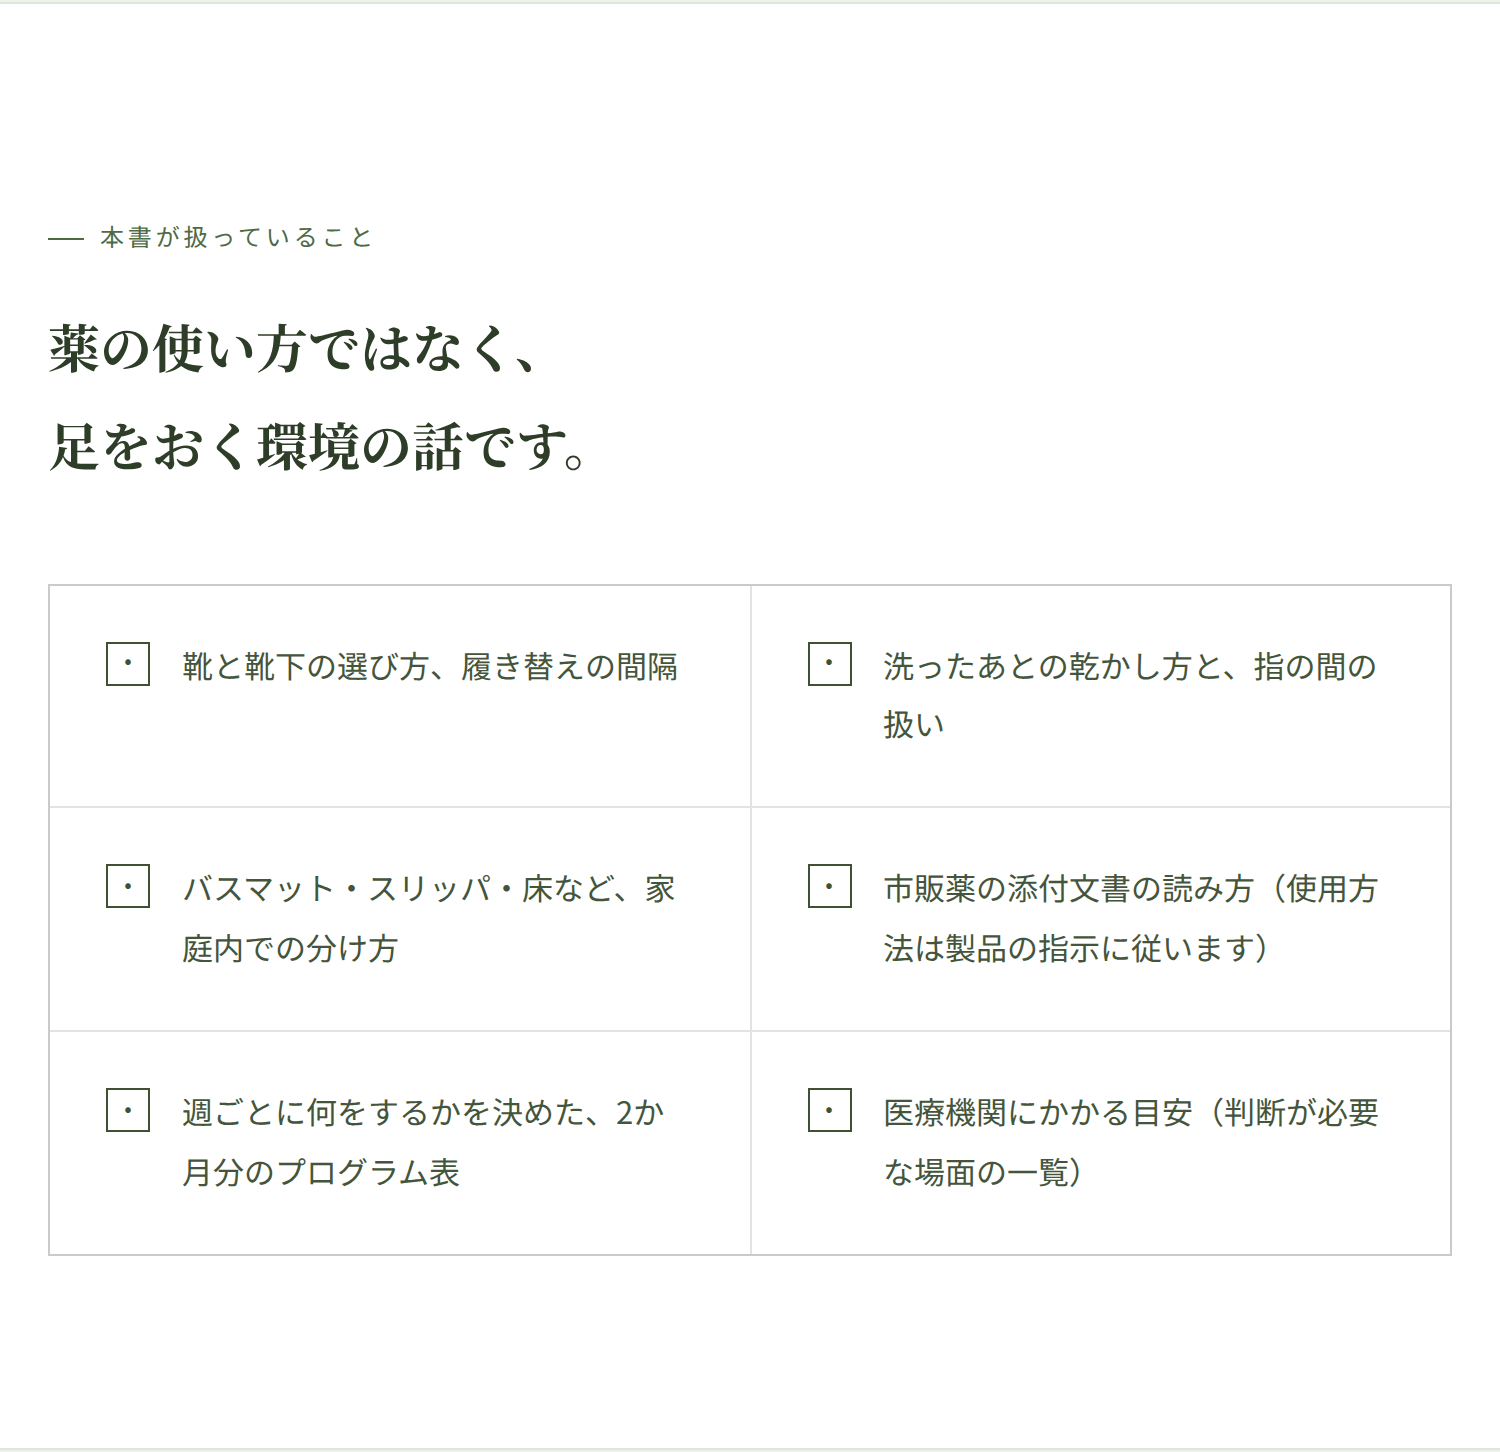Click the text 靴と靴下の選び方、履き替えの間隔
Image resolution: width=1500 pixels, height=1452 pixels.
point(430,667)
